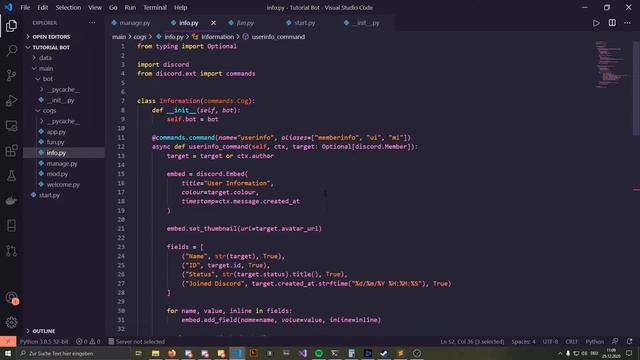Viewport: 640px width, 360px height.
Task: Change line endings via CRLF
Action: (571, 341)
